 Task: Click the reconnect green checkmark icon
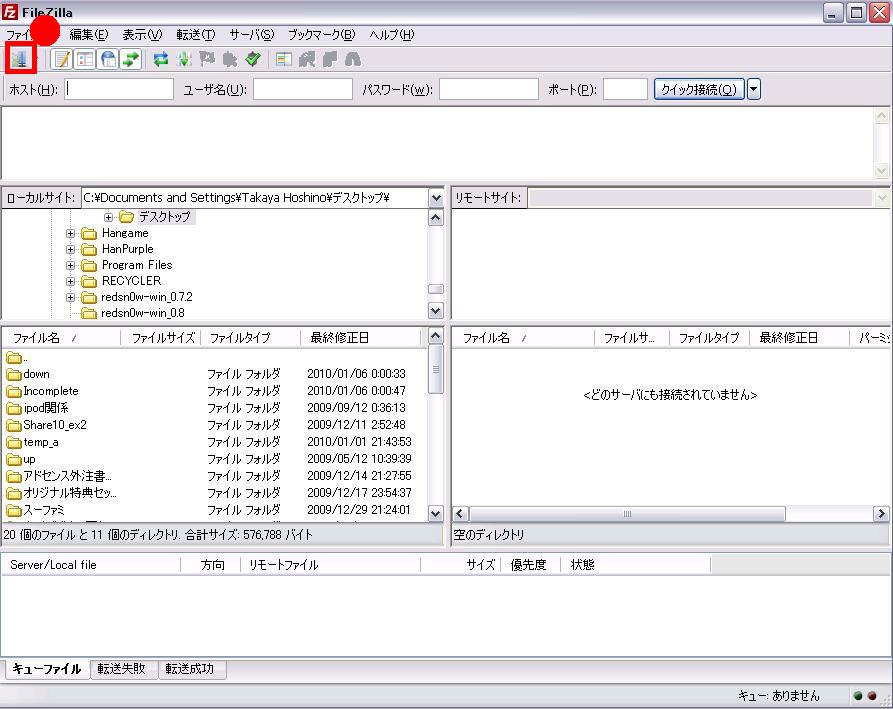[253, 59]
